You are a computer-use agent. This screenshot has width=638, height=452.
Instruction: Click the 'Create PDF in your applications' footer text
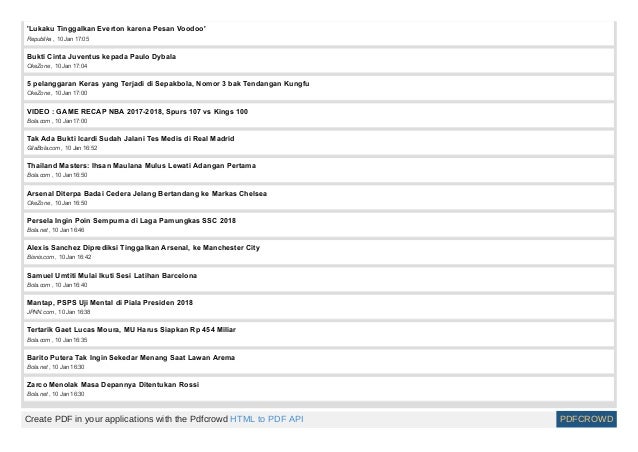coord(126,419)
